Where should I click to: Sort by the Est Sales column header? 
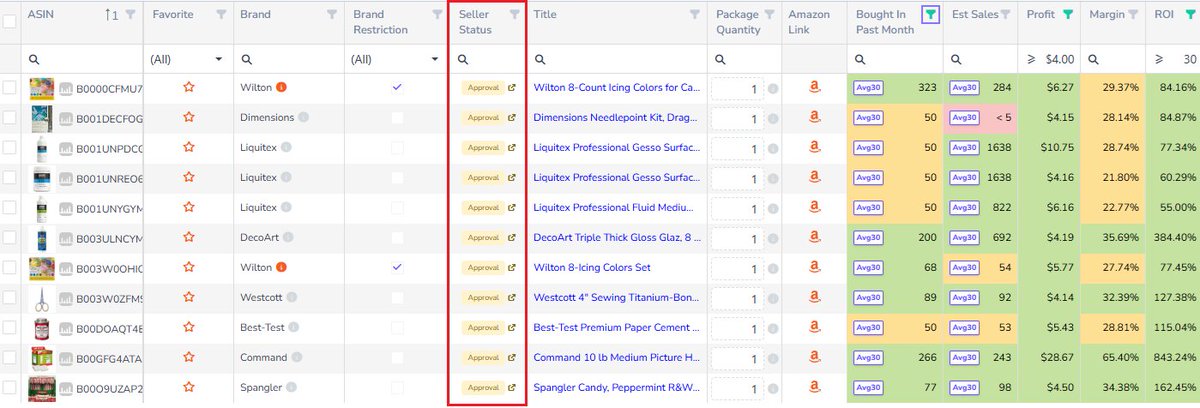(975, 15)
